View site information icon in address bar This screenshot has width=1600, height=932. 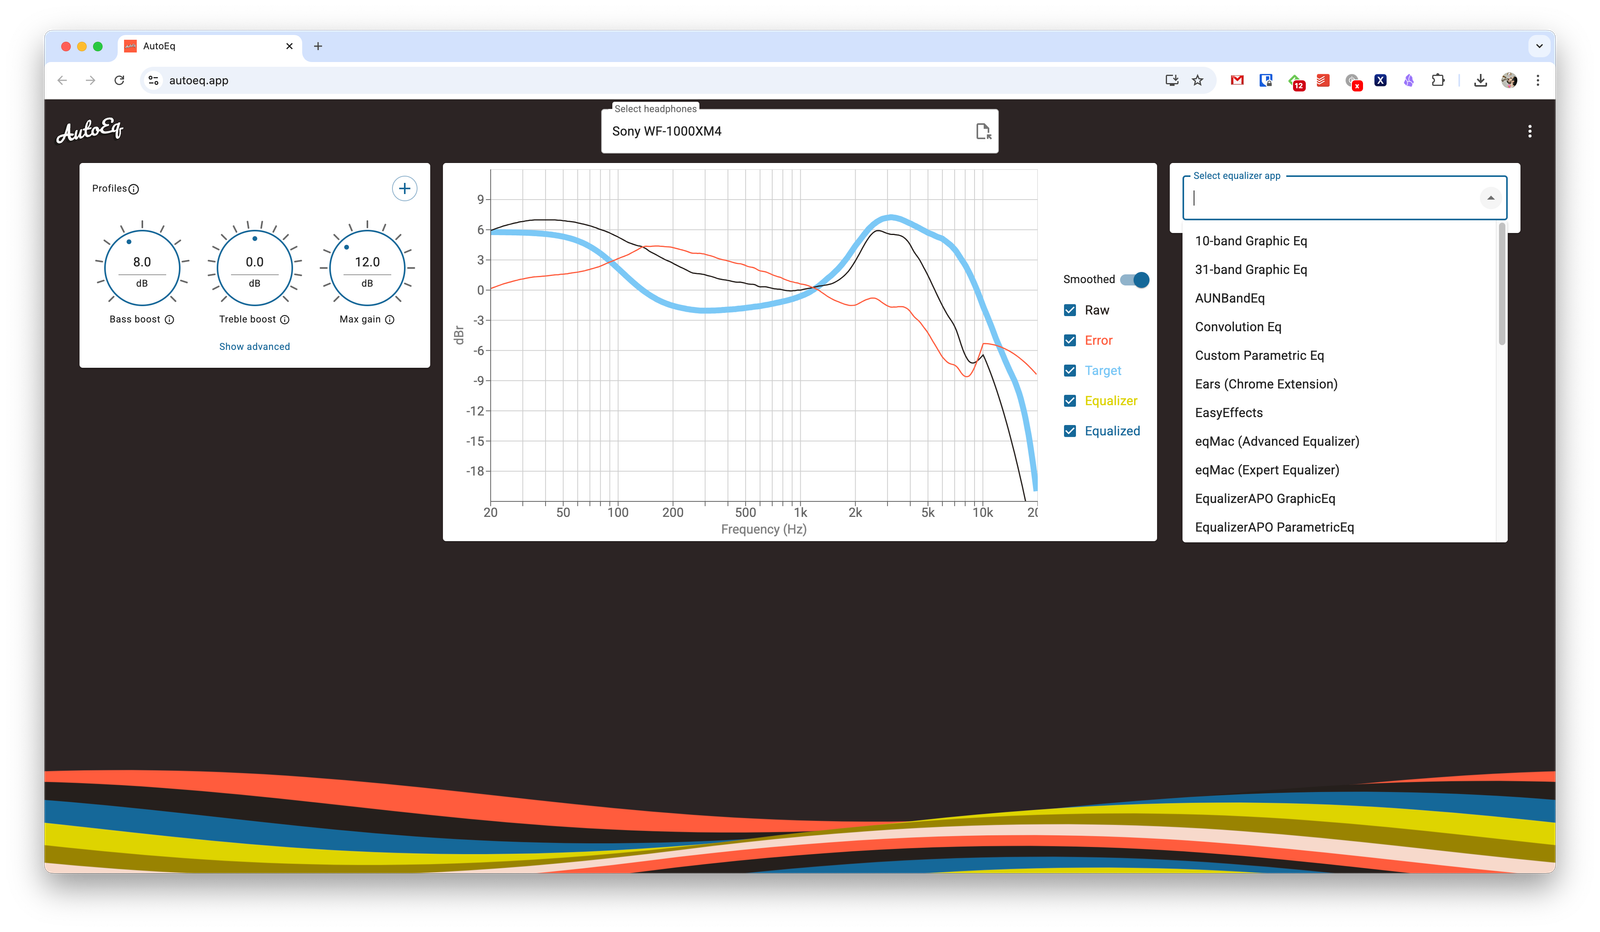pyautogui.click(x=153, y=80)
